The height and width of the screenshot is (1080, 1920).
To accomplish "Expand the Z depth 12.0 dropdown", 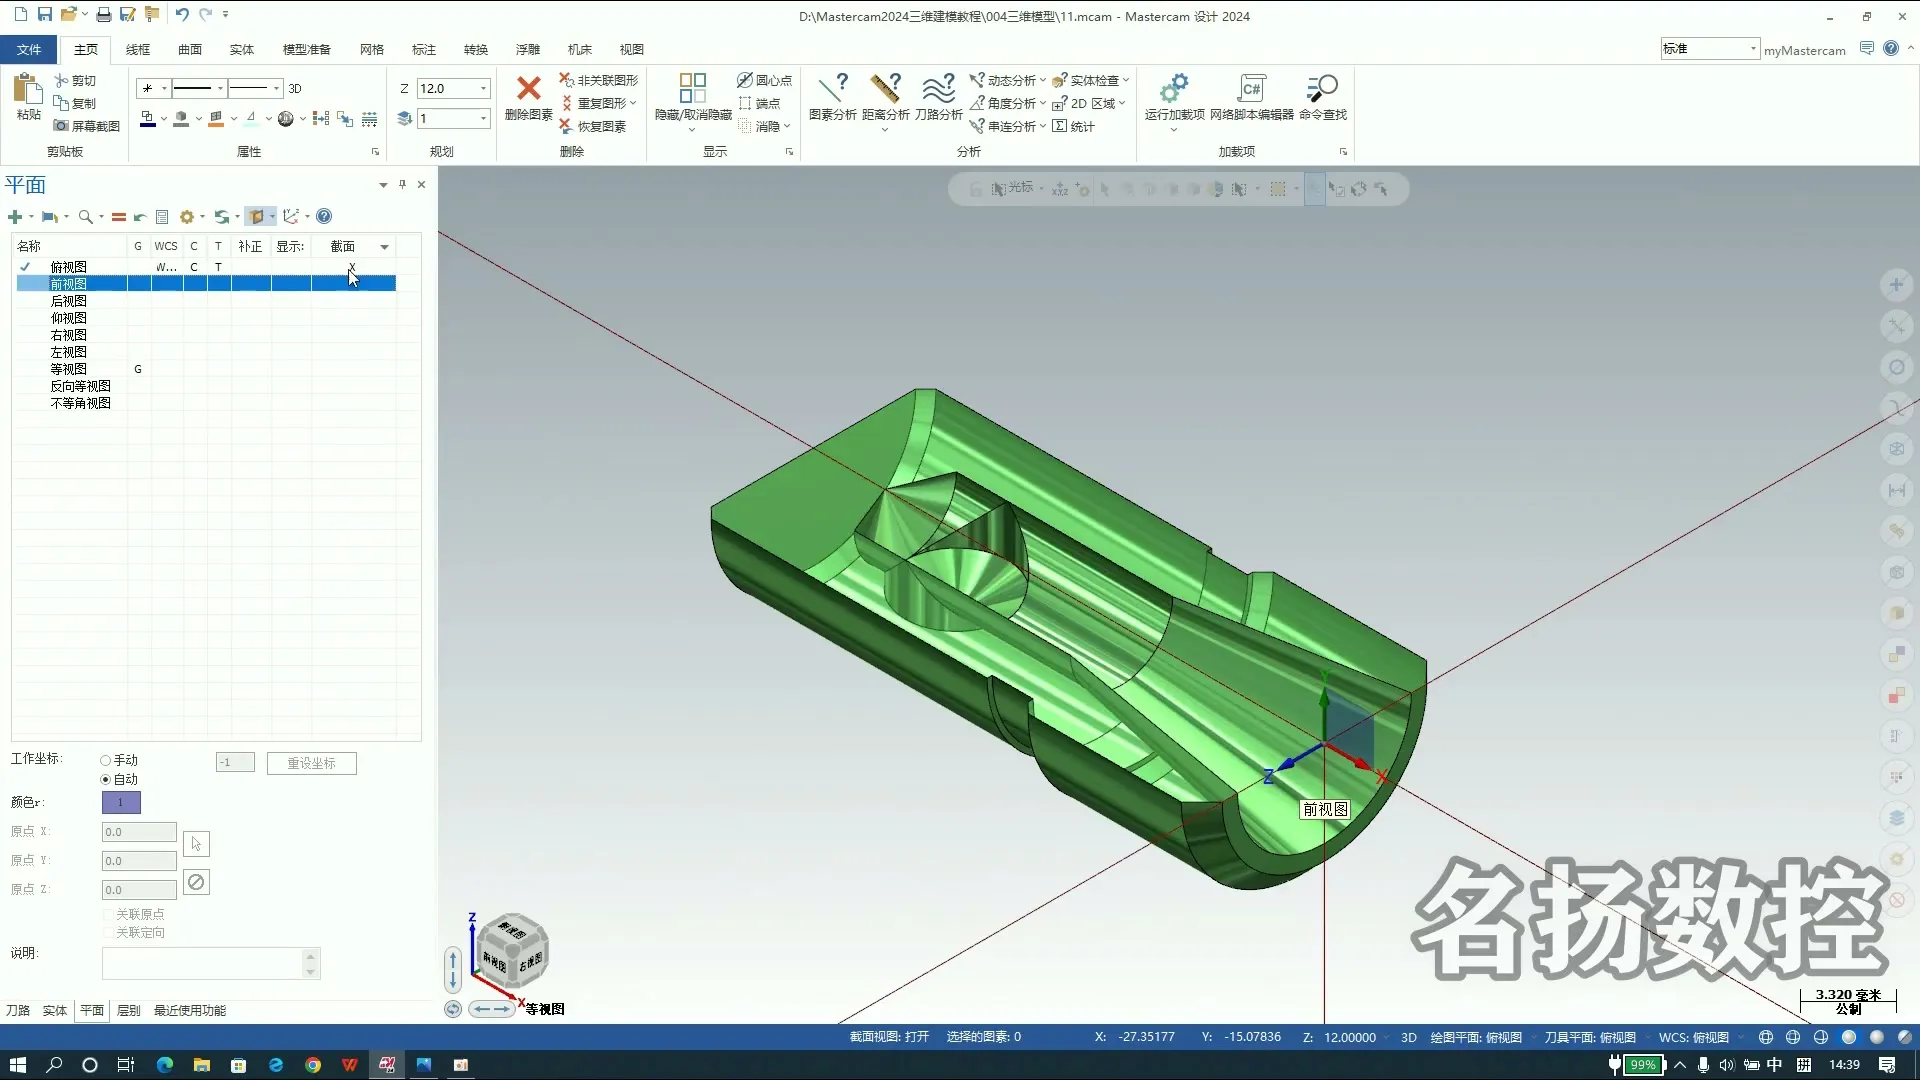I will [484, 89].
